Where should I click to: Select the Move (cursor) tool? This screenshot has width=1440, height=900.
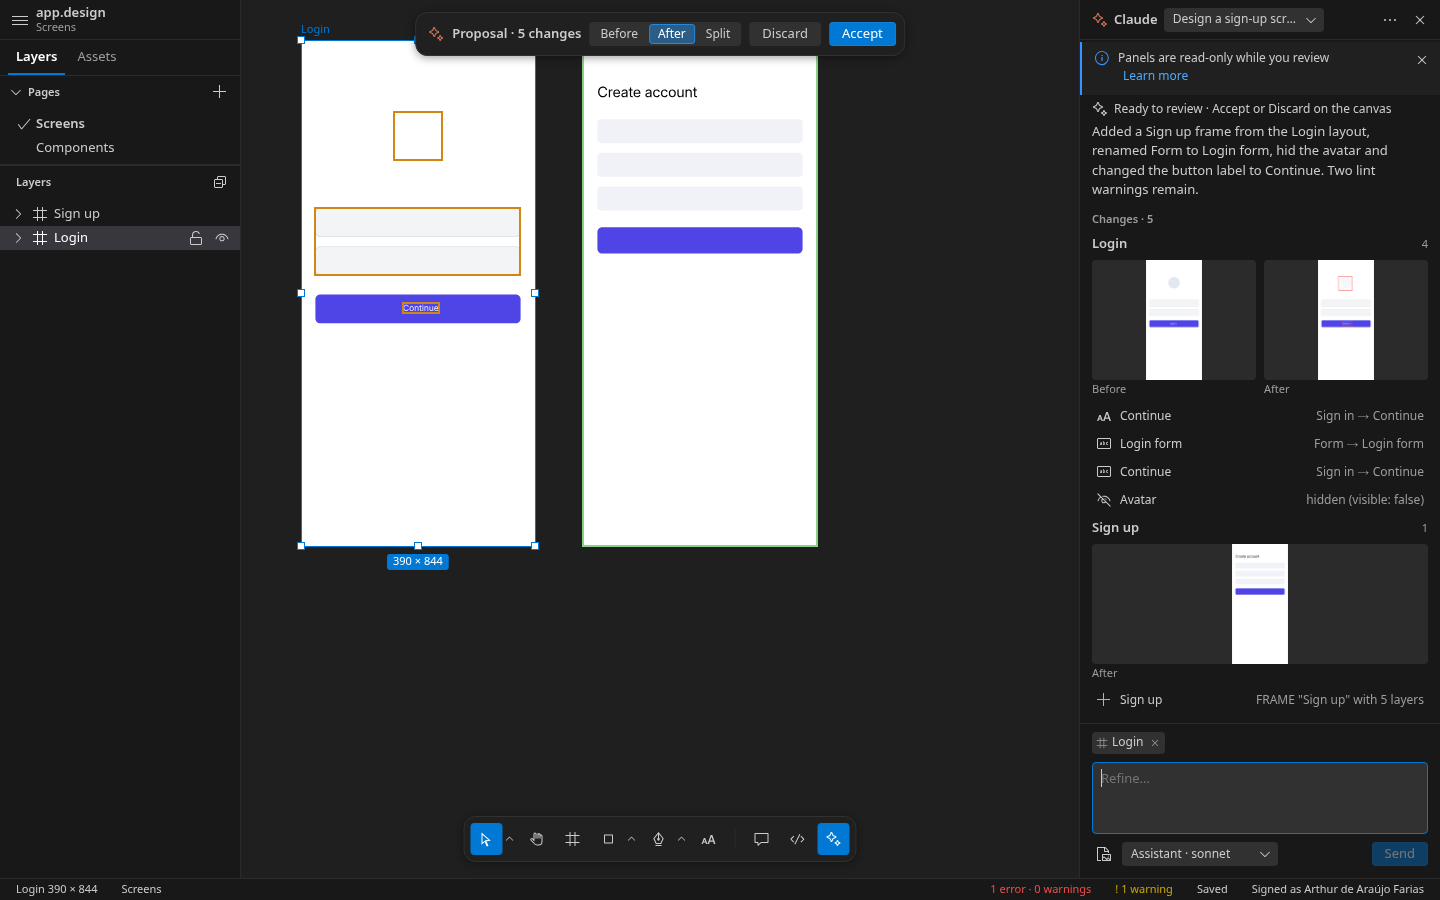click(x=485, y=839)
